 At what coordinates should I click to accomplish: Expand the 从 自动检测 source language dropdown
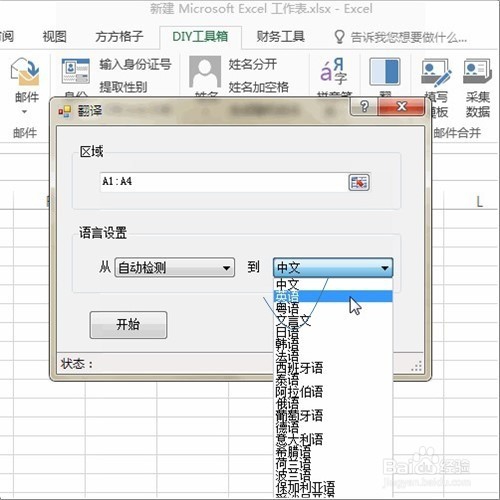(175, 267)
